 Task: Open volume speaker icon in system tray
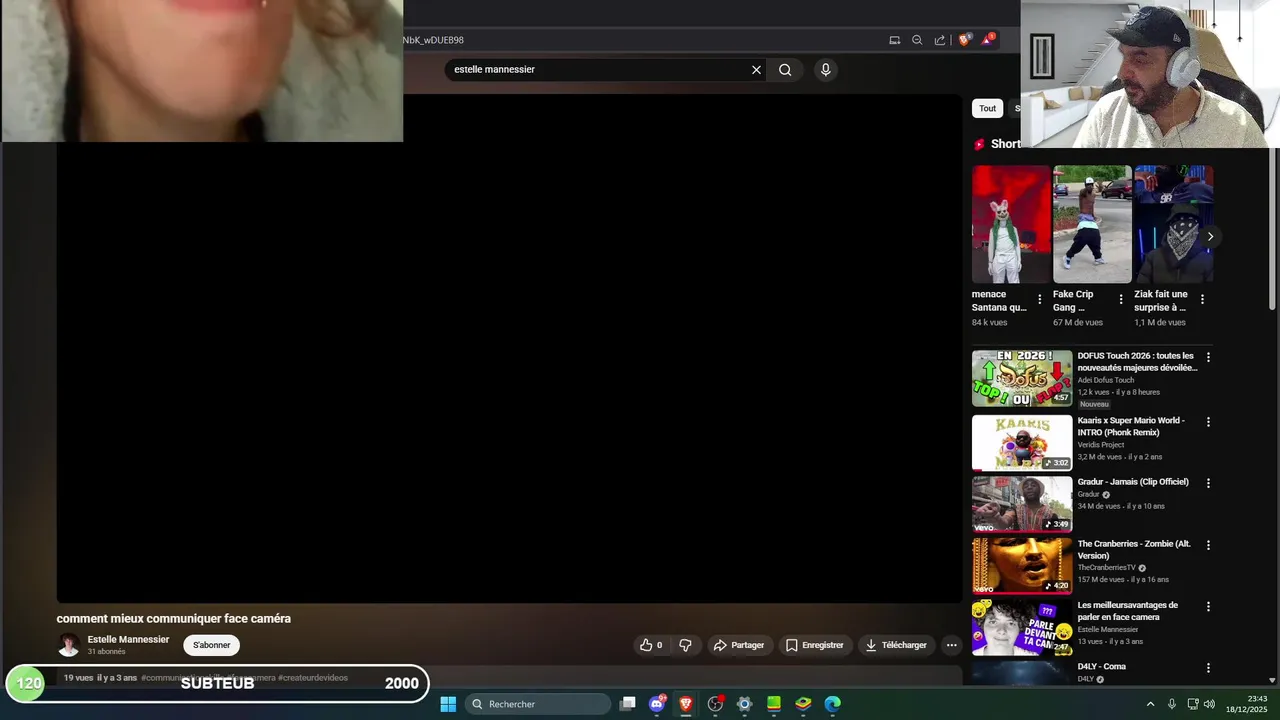(1209, 704)
